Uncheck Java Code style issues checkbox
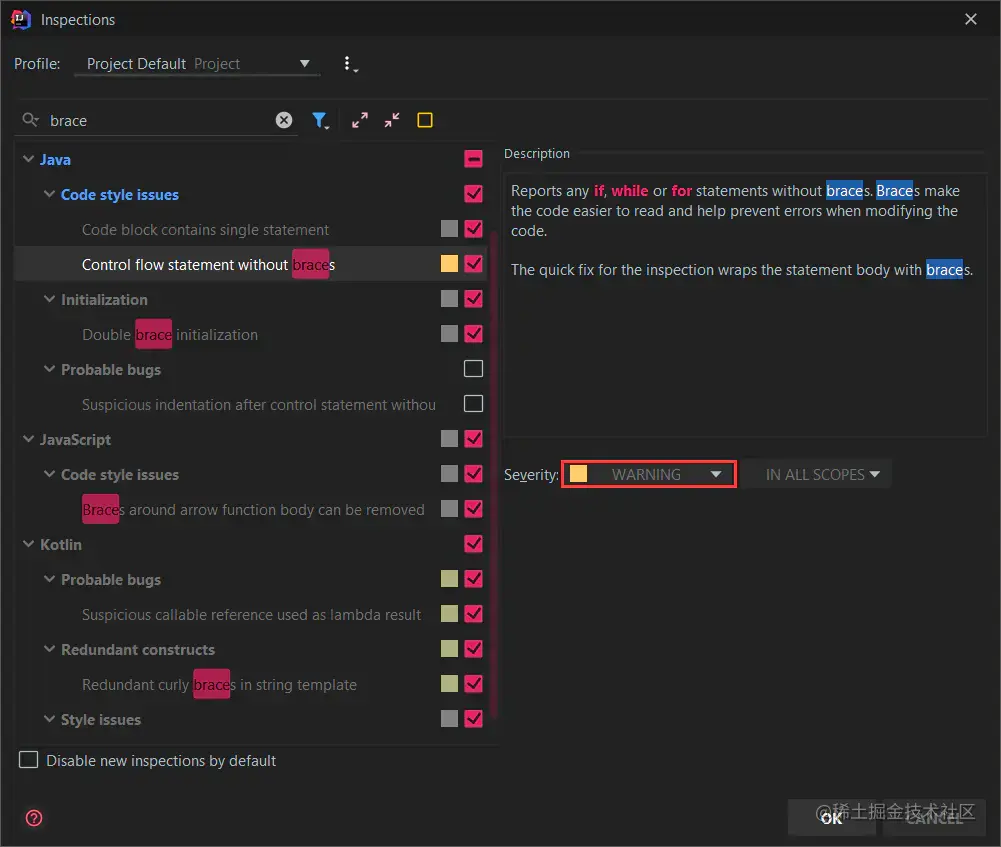Screen dimensions: 1001x847 (473, 193)
